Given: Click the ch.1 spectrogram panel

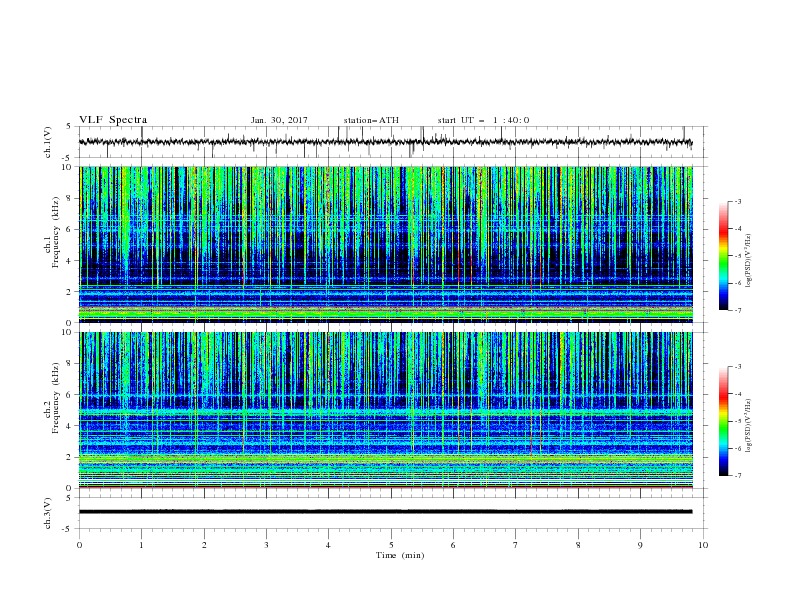Looking at the screenshot, I should pos(386,244).
